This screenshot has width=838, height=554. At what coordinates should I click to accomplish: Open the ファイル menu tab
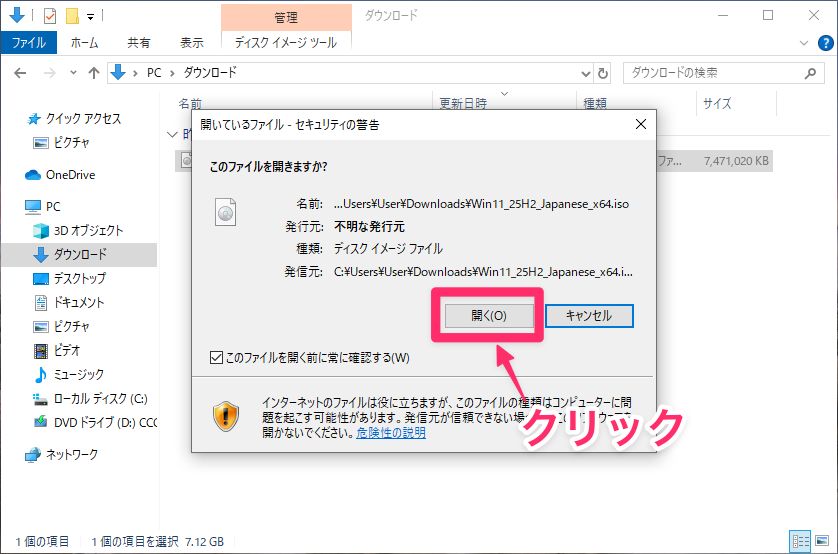click(x=28, y=43)
